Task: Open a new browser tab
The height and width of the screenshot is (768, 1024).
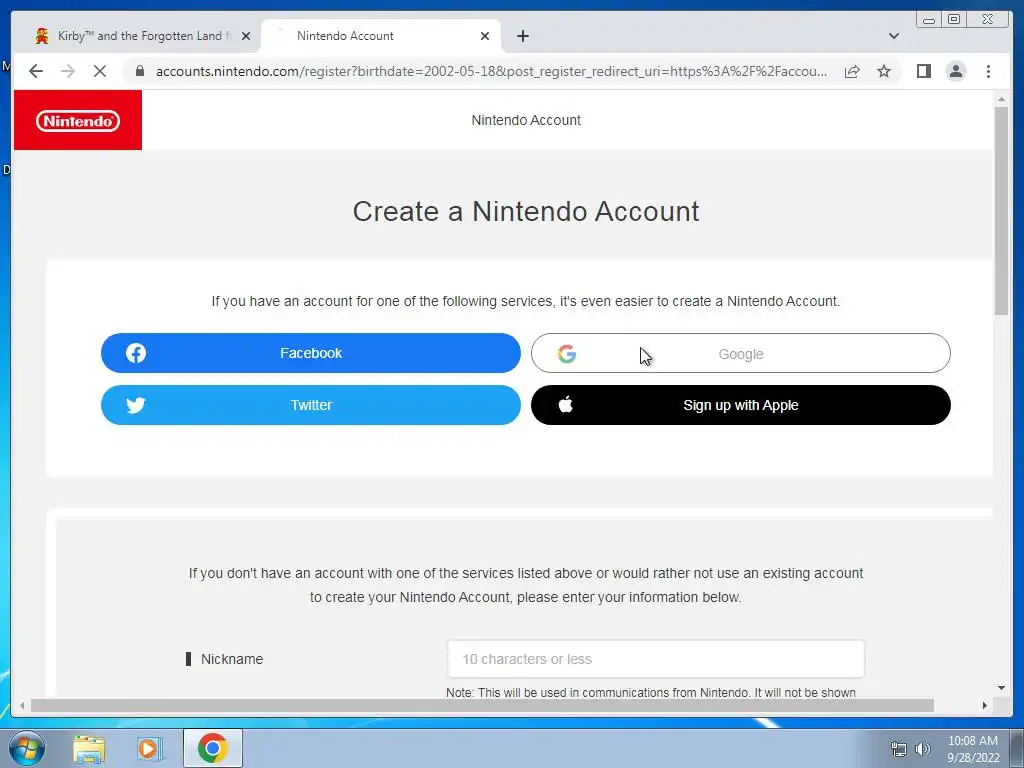Action: point(522,36)
